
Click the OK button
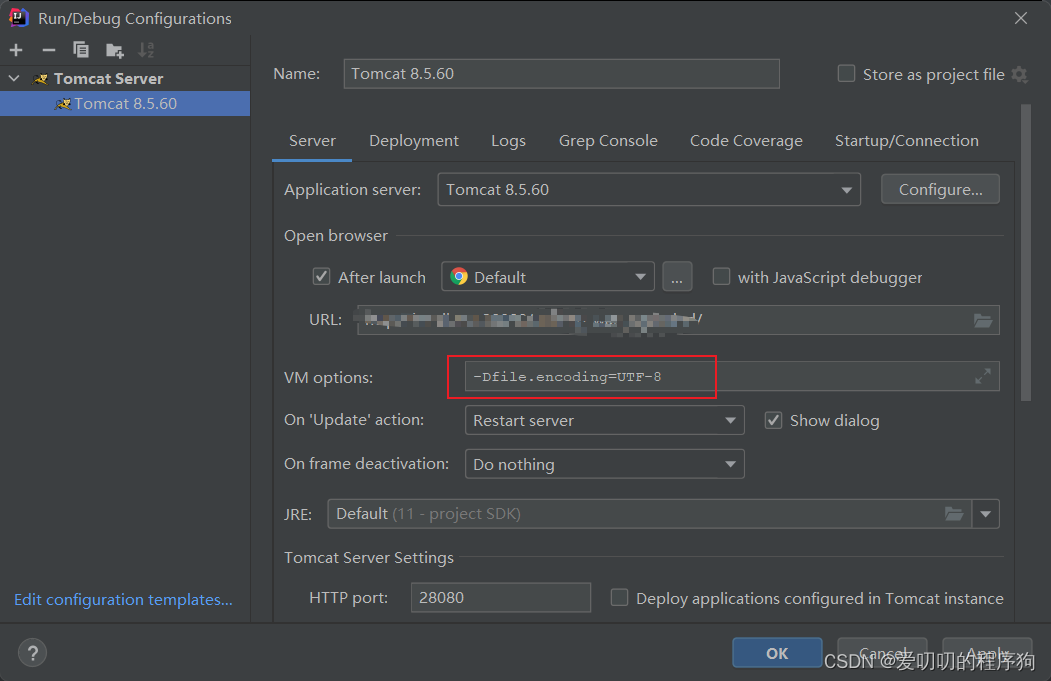[x=777, y=653]
